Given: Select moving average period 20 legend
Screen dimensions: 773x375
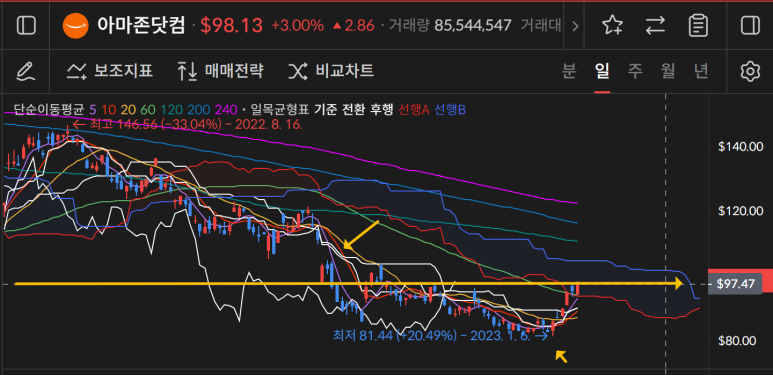Looking at the screenshot, I should (x=128, y=109).
